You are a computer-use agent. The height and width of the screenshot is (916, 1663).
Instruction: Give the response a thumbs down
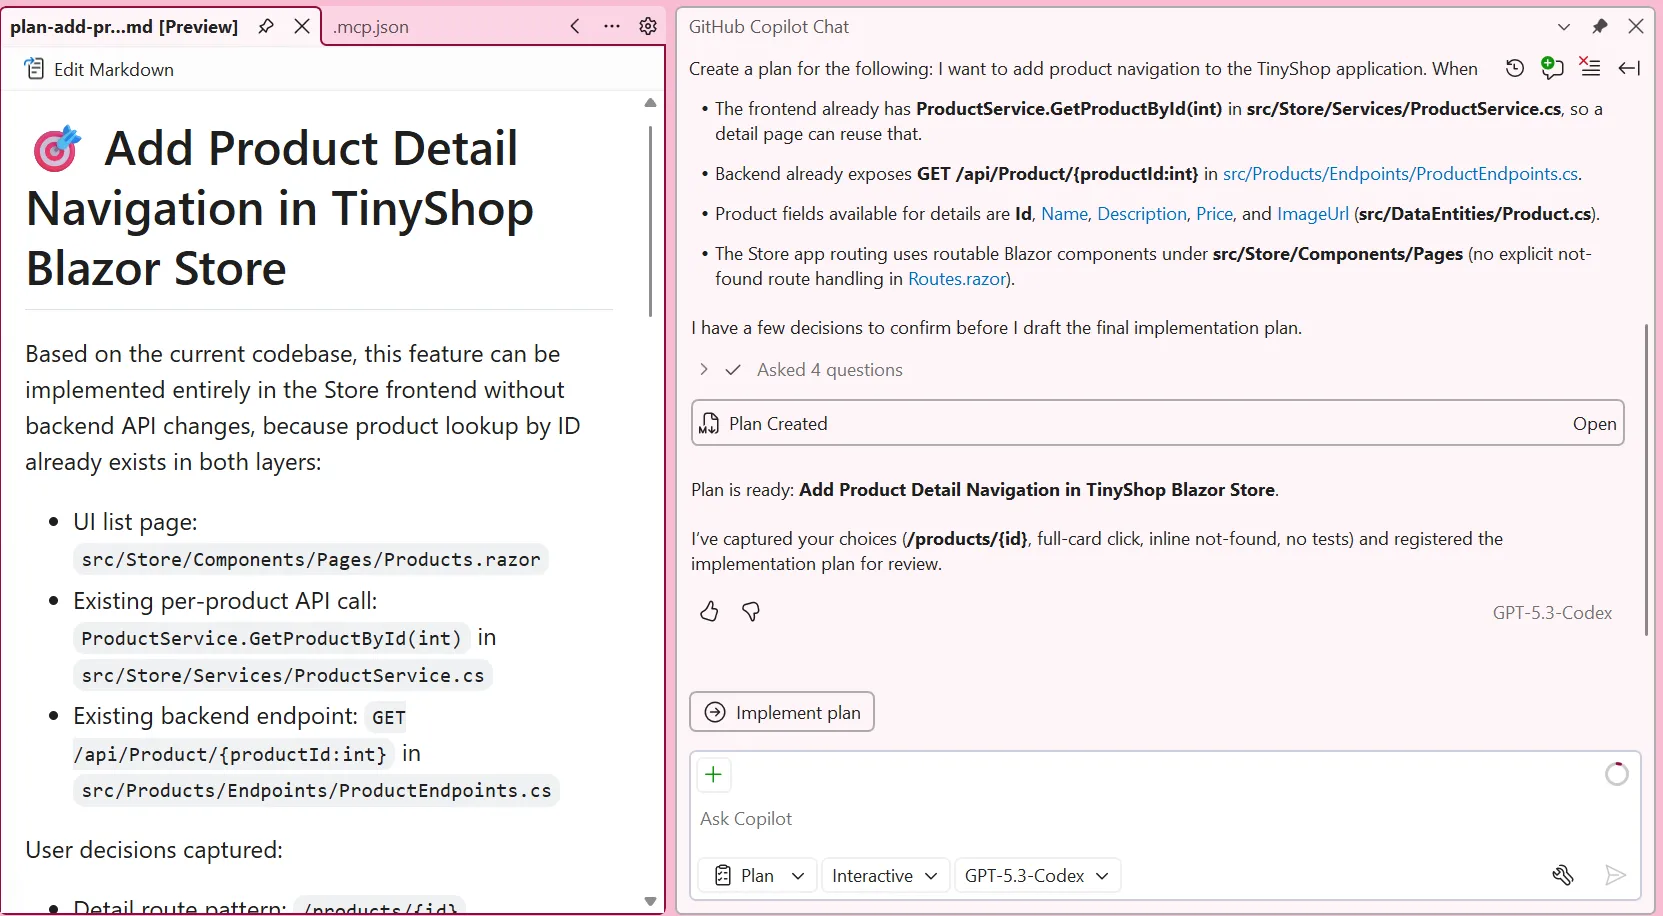(751, 611)
